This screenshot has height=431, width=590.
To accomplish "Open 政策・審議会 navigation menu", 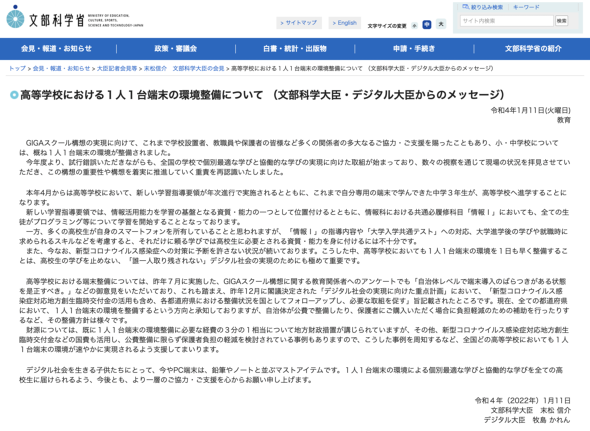I will click(176, 49).
